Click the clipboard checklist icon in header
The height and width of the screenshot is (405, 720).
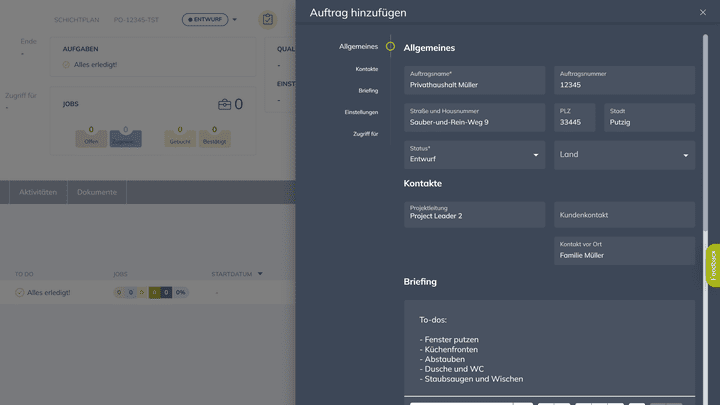click(267, 19)
